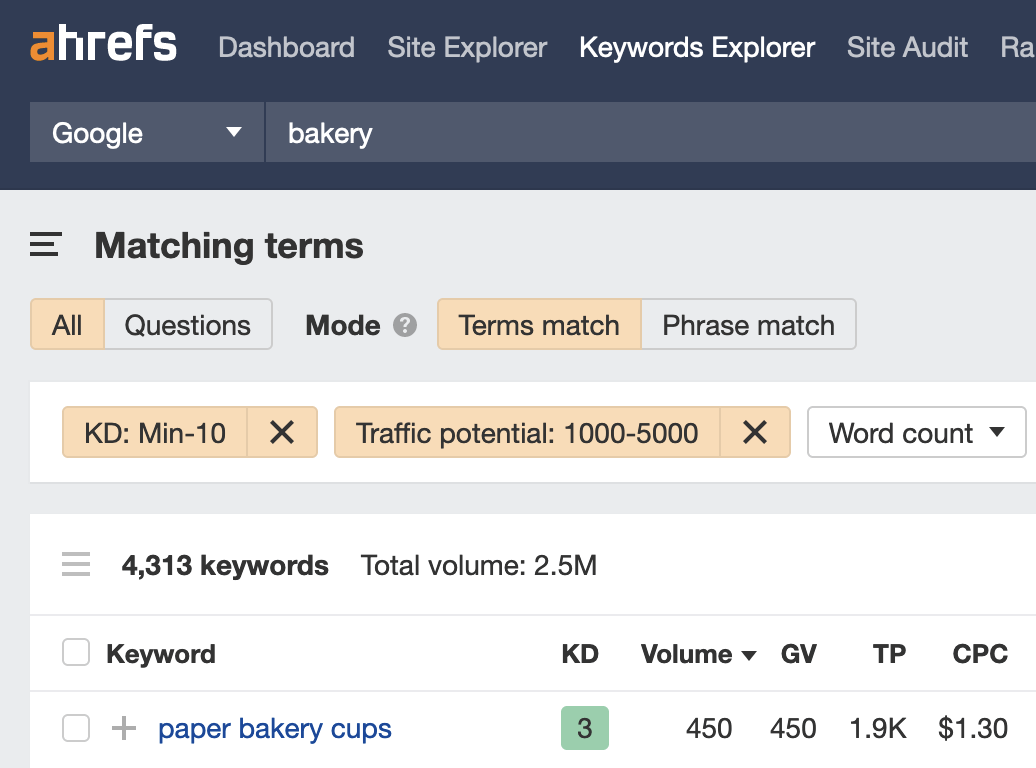Open the filters panel via the hamburger icon
The image size is (1036, 768).
coord(44,245)
